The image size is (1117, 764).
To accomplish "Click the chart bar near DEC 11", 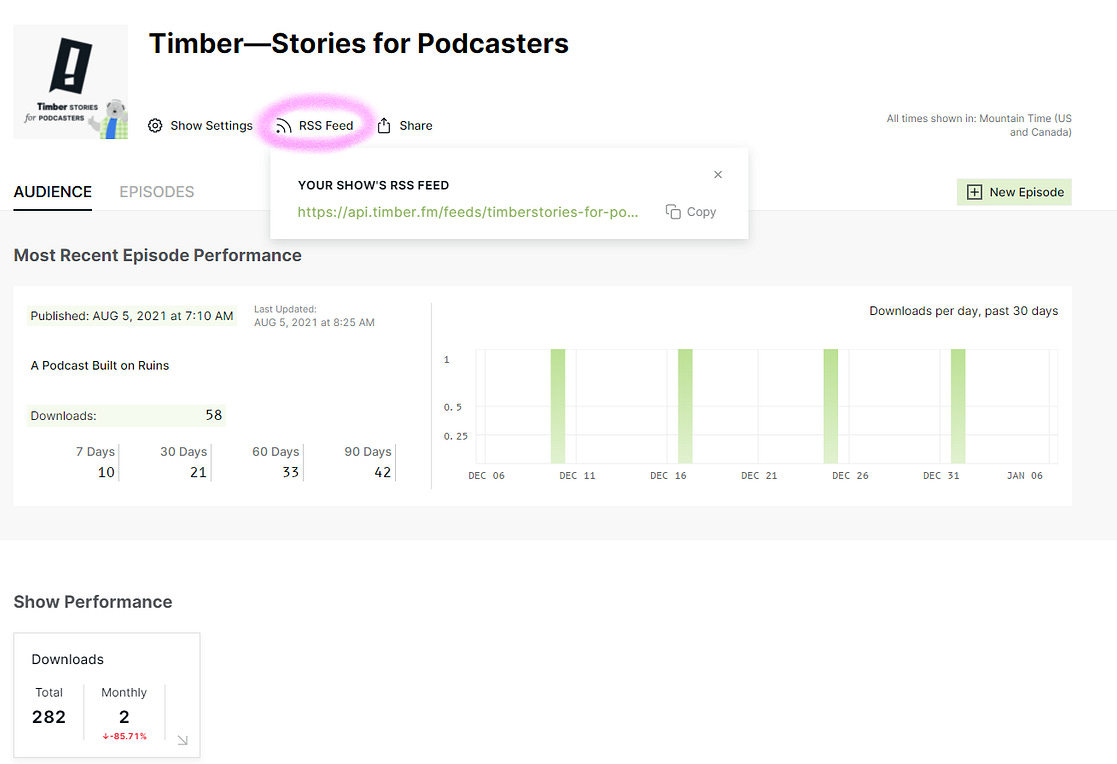I will pos(558,406).
